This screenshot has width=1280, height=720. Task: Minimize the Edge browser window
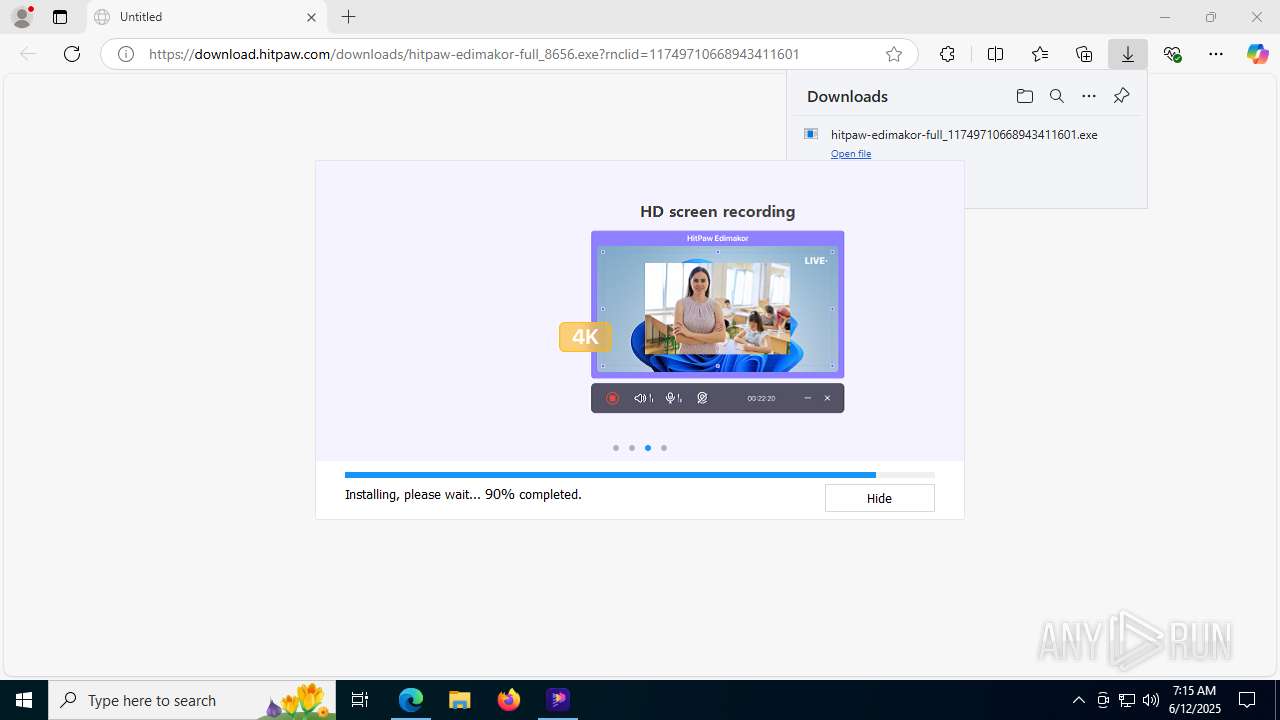[x=1165, y=17]
